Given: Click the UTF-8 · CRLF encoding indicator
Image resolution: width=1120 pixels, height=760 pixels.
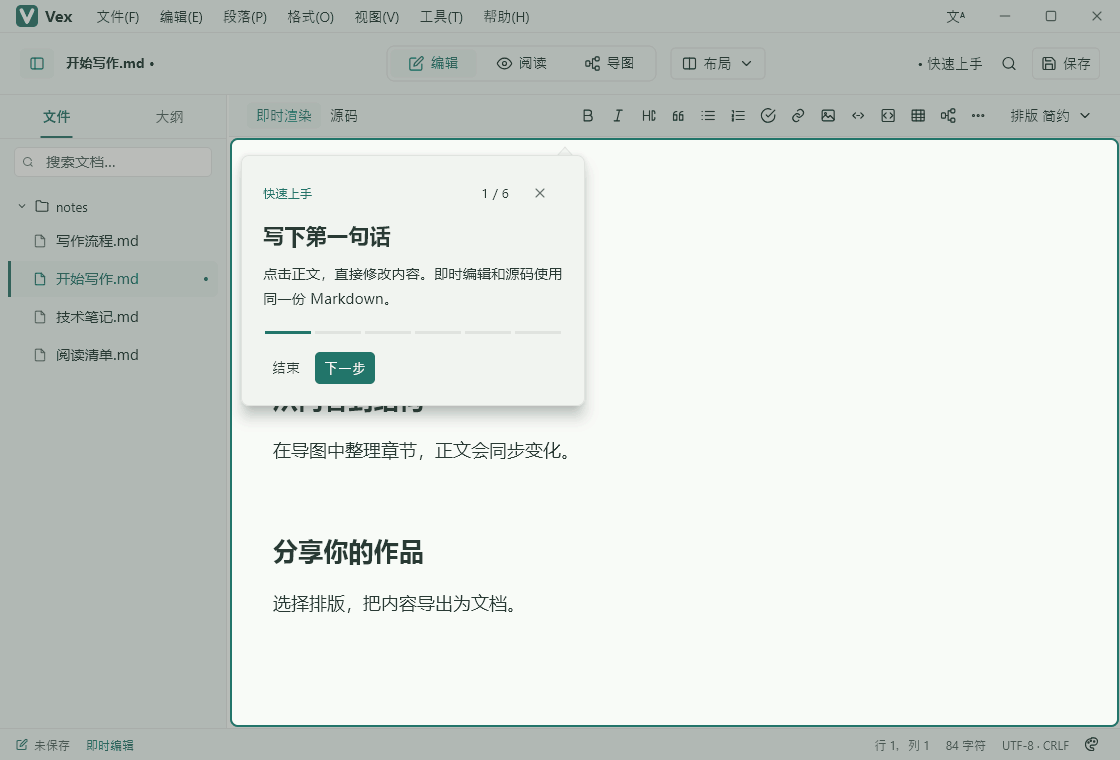Looking at the screenshot, I should point(1035,745).
